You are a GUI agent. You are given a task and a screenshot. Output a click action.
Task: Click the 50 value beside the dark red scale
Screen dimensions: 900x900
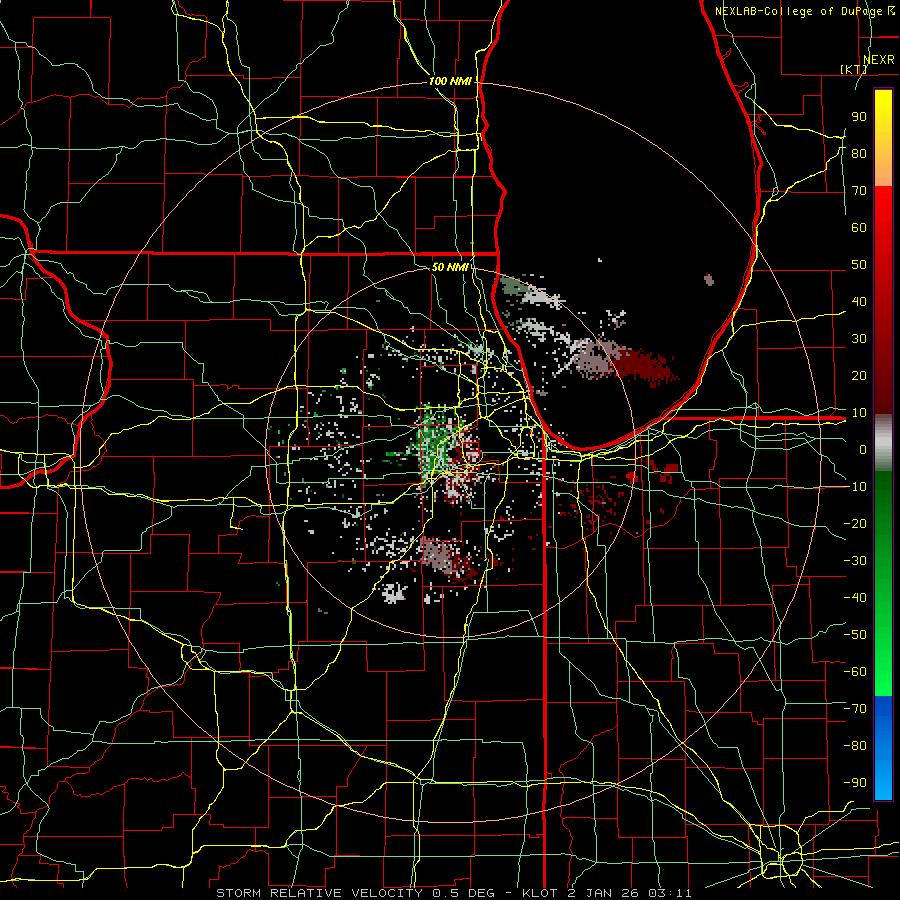859,265
